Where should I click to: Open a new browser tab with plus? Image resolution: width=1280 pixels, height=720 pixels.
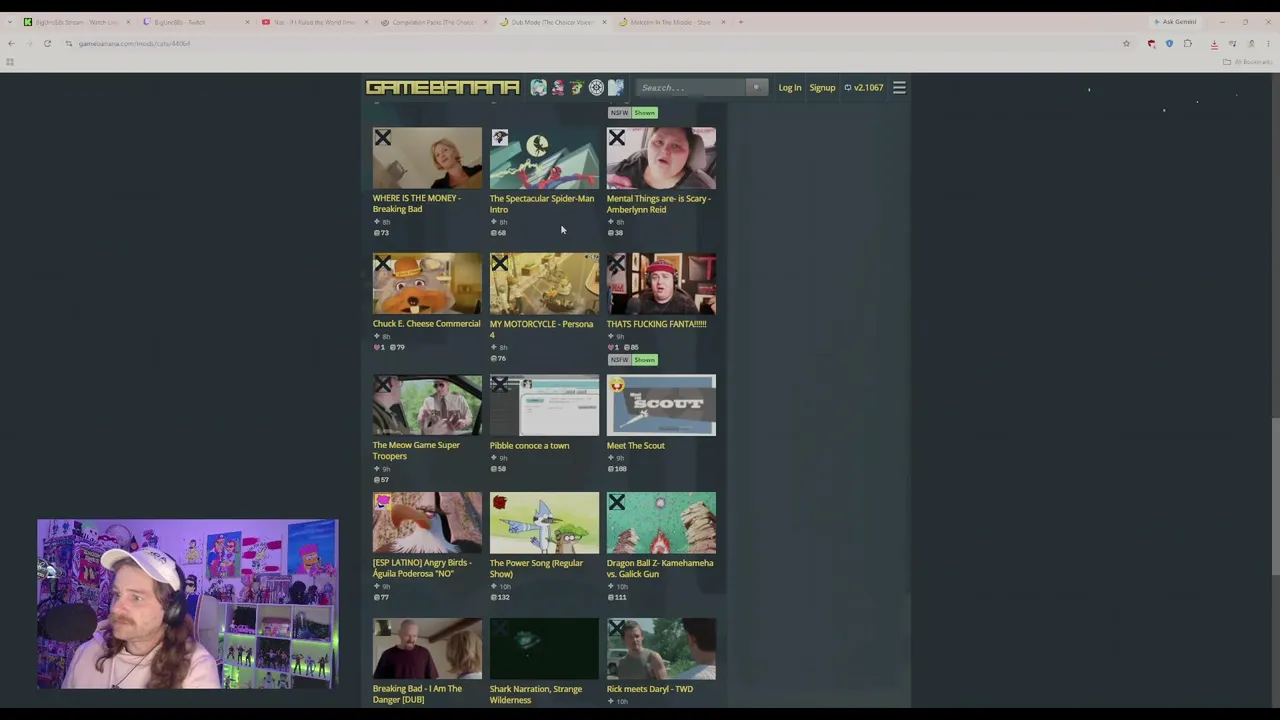tap(740, 22)
